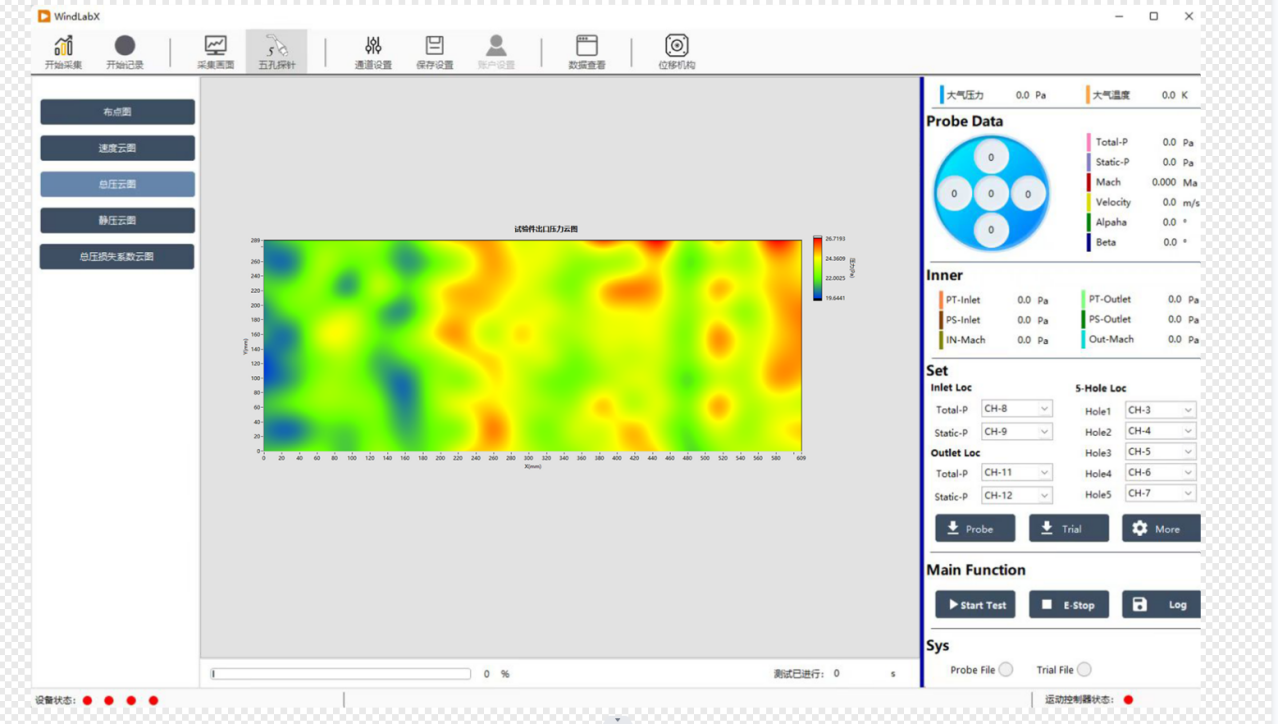This screenshot has height=724, width=1278.
Task: Show the 布点图 point layout view
Action: (117, 112)
